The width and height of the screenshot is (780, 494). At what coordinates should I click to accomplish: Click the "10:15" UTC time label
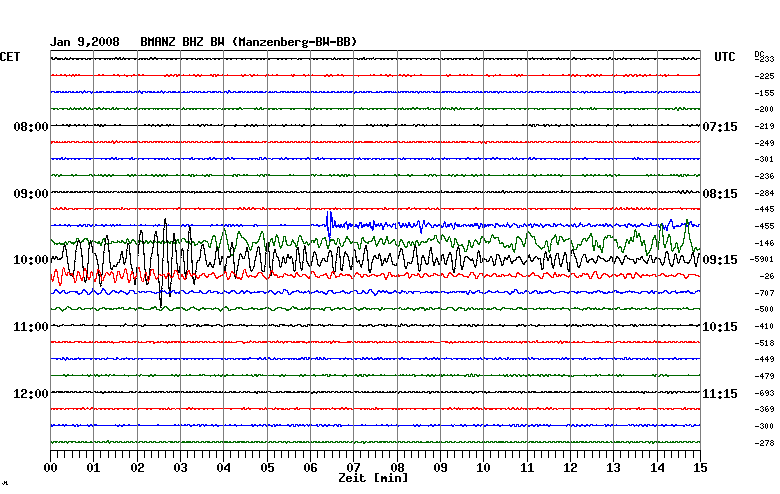(720, 327)
